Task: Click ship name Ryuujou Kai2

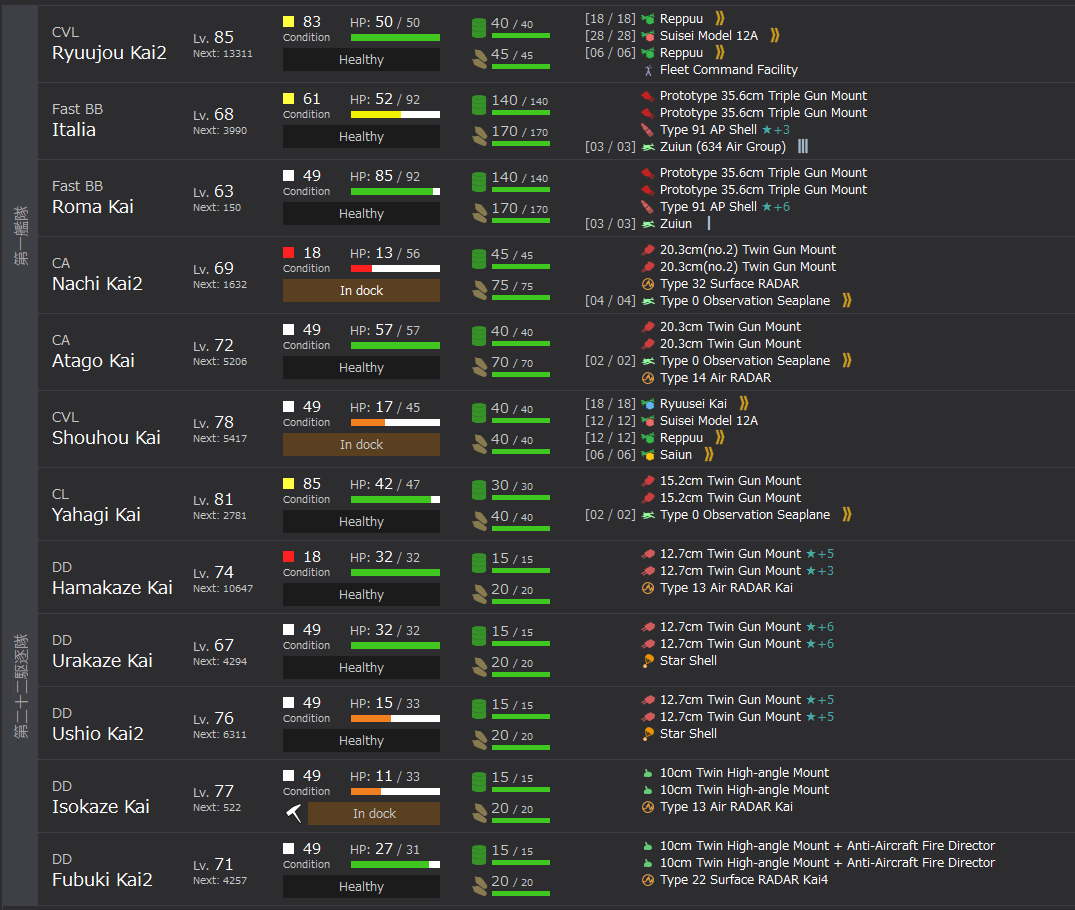Action: [x=109, y=53]
